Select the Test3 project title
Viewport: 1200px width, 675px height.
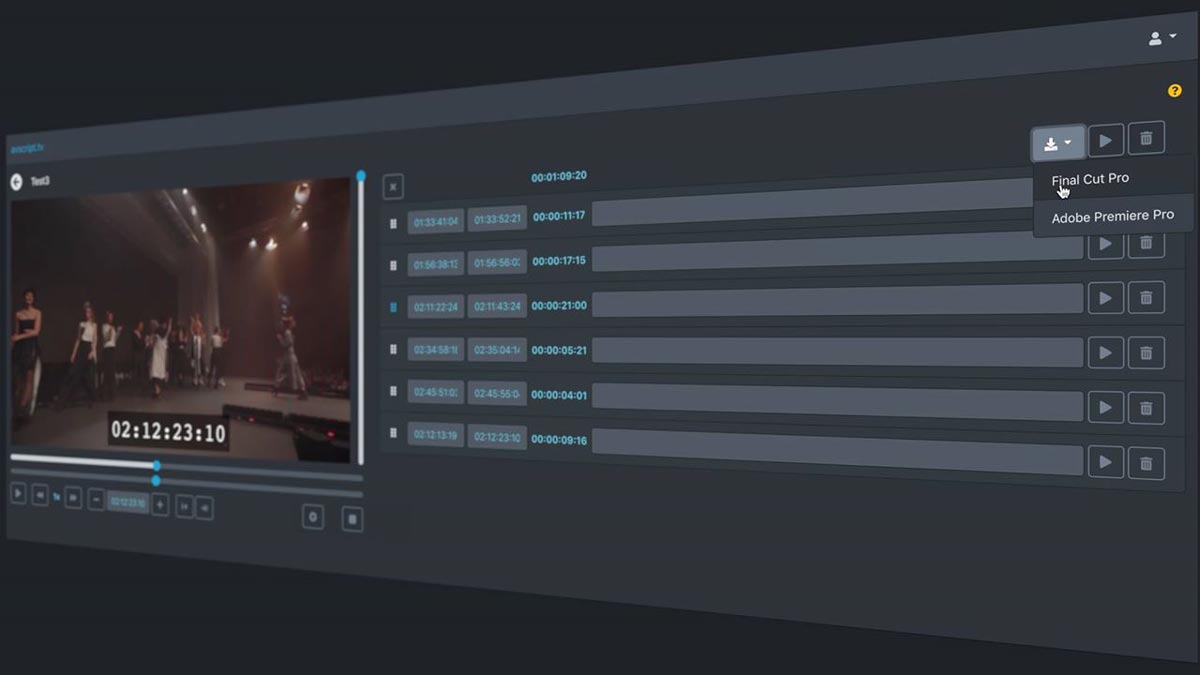pyautogui.click(x=40, y=181)
